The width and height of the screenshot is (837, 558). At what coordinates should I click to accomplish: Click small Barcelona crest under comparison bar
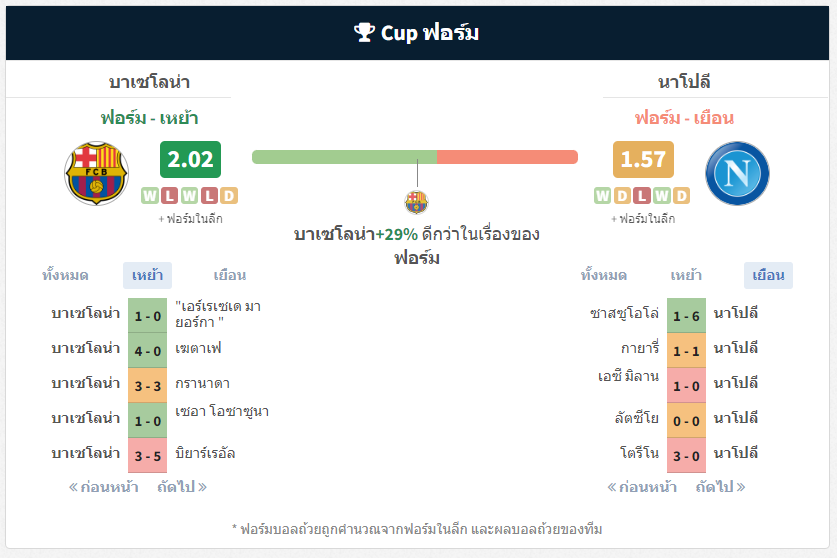[x=416, y=202]
